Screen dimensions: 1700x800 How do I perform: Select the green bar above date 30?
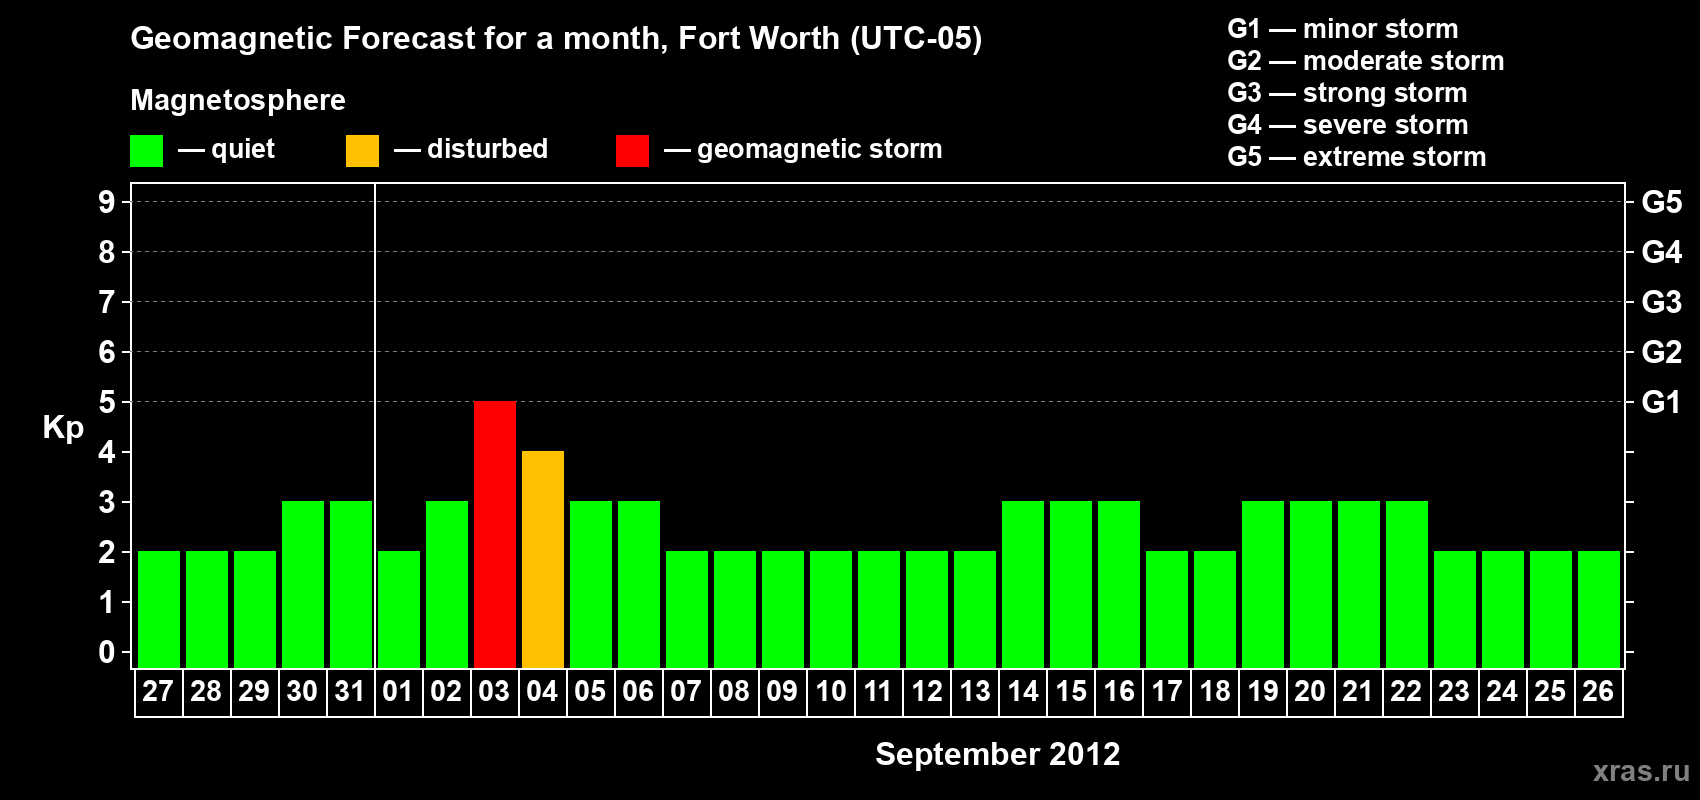(303, 584)
